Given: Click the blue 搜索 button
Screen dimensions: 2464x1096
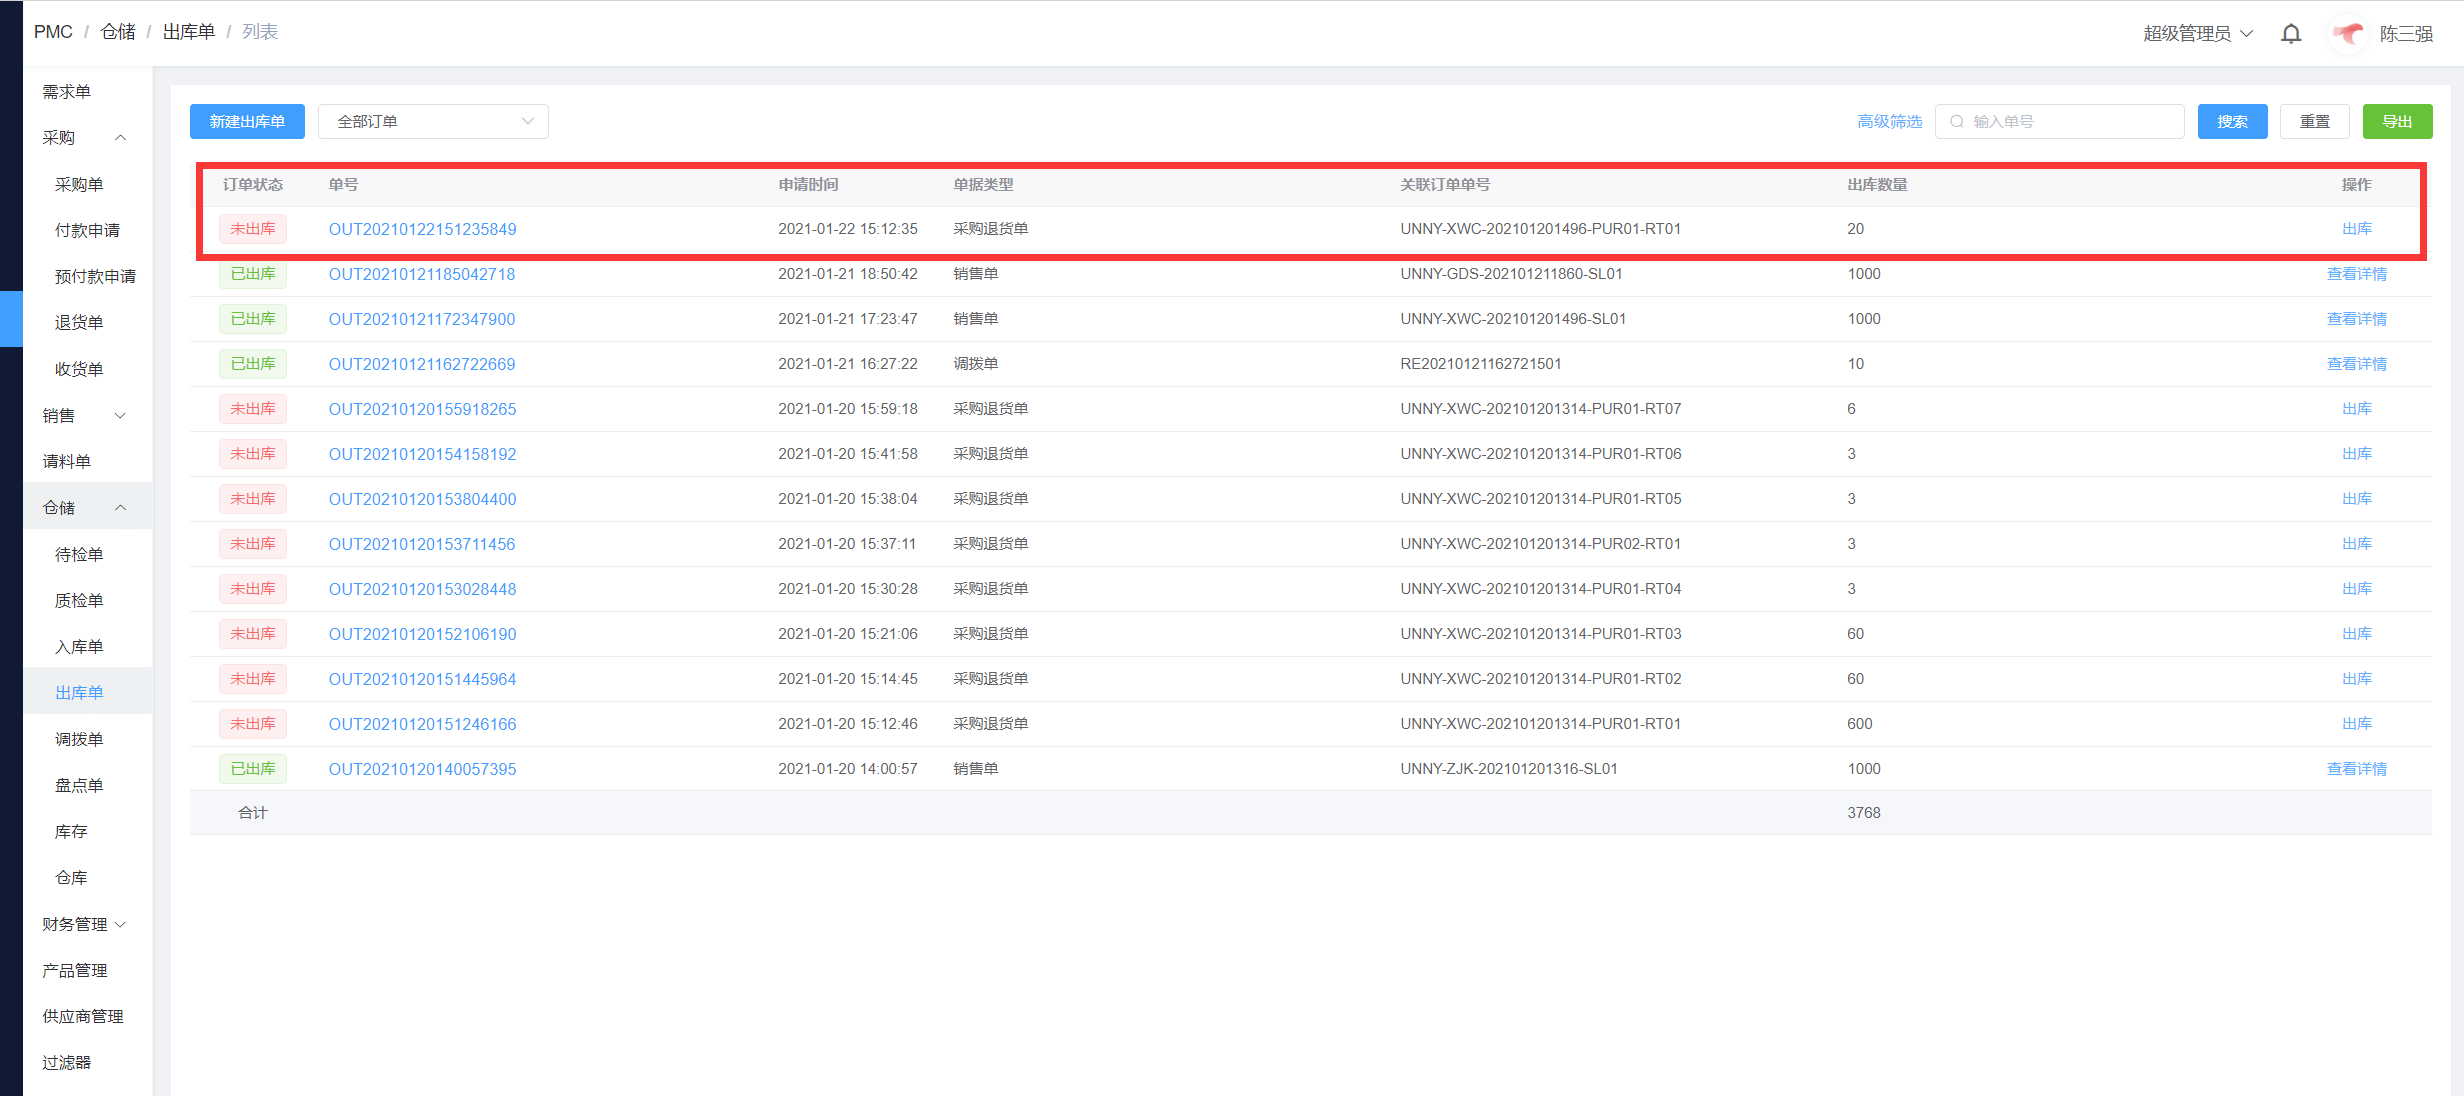Looking at the screenshot, I should point(2232,122).
